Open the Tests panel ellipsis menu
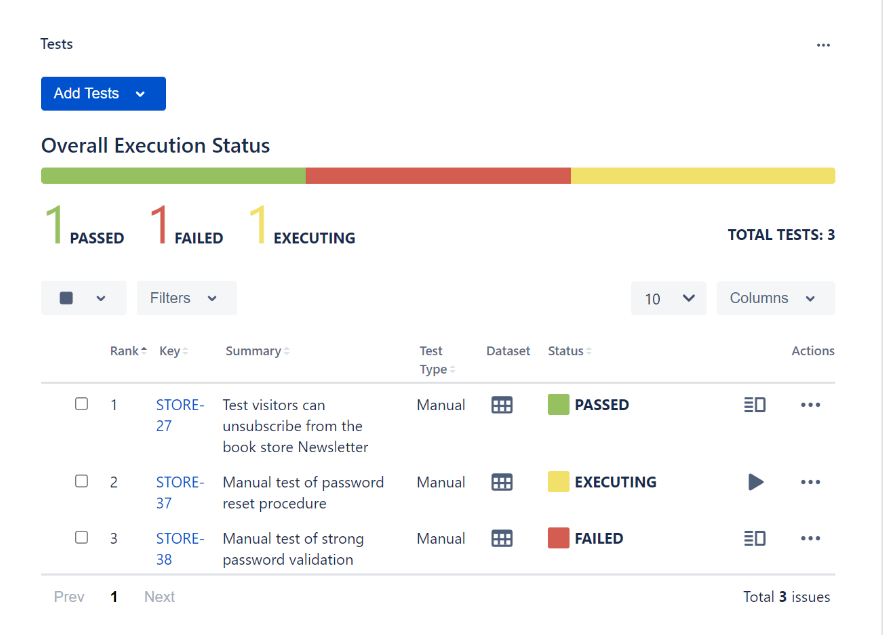The width and height of the screenshot is (883, 635). point(823,44)
